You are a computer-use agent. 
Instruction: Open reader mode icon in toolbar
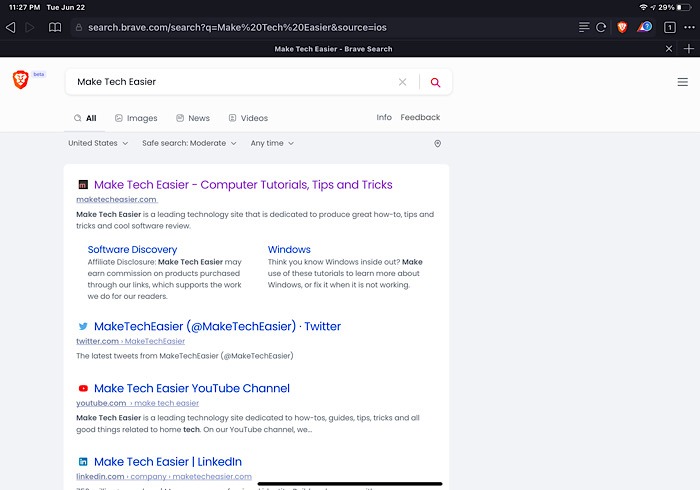click(584, 27)
